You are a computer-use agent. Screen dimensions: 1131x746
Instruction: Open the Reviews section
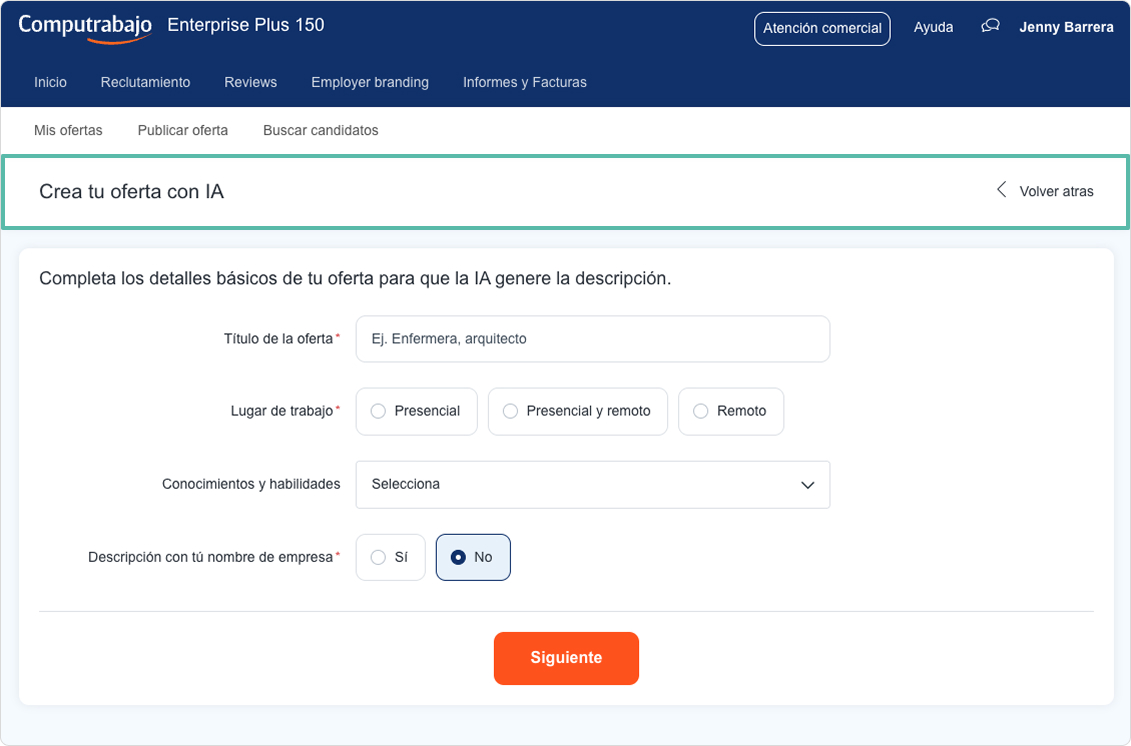[x=250, y=82]
